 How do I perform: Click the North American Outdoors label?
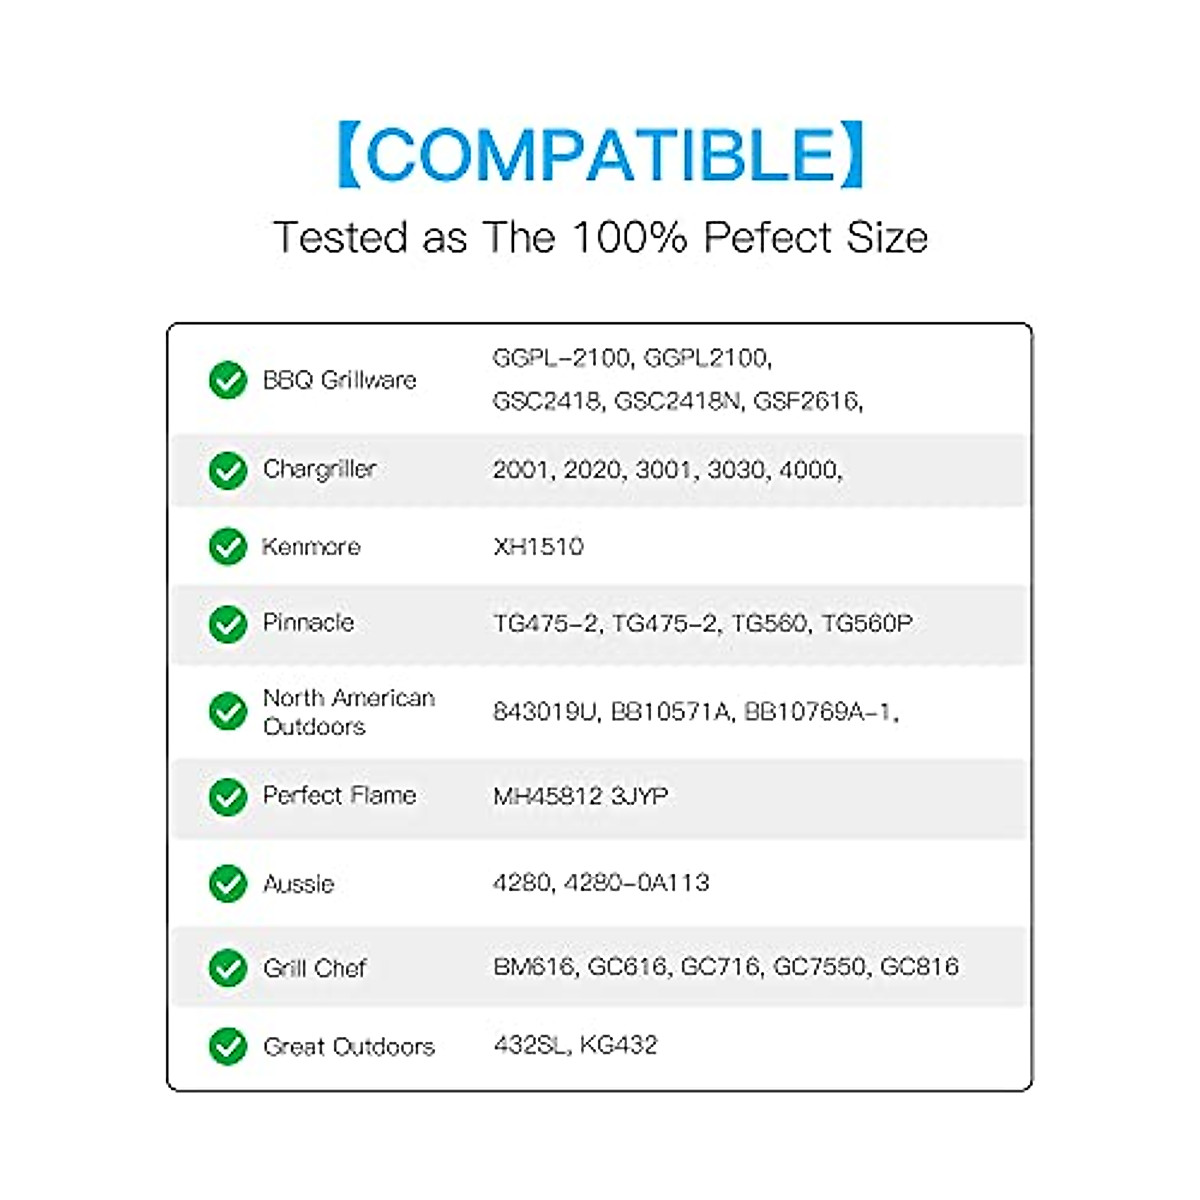tap(348, 711)
